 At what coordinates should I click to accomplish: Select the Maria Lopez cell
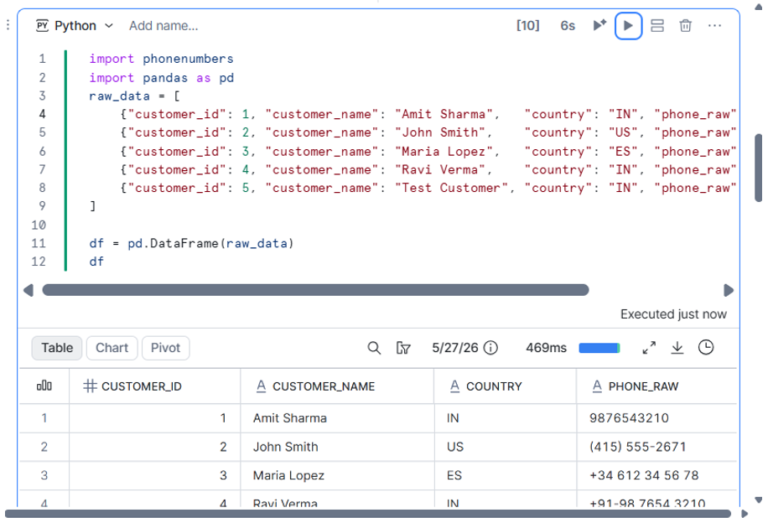[x=337, y=475]
